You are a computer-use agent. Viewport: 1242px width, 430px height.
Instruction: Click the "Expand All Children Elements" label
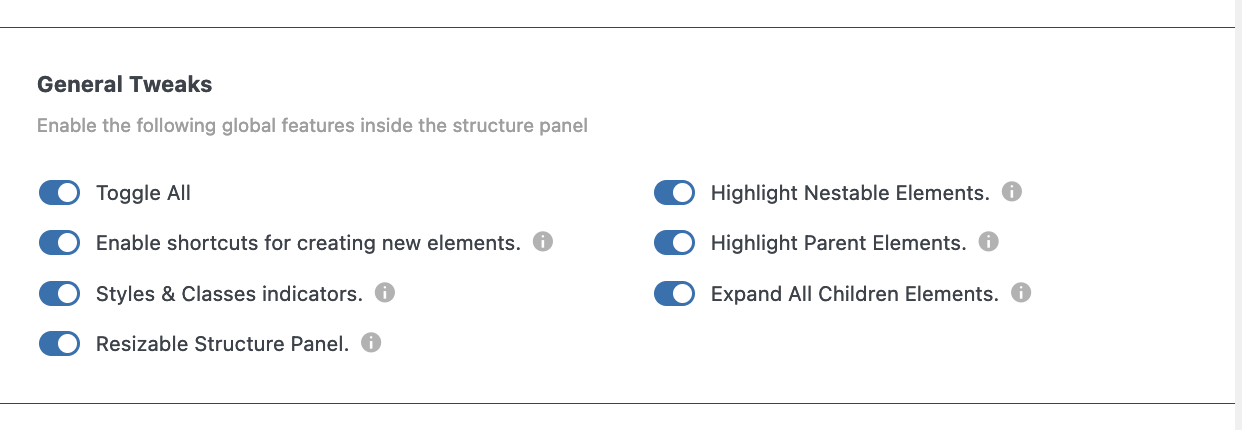pos(855,294)
